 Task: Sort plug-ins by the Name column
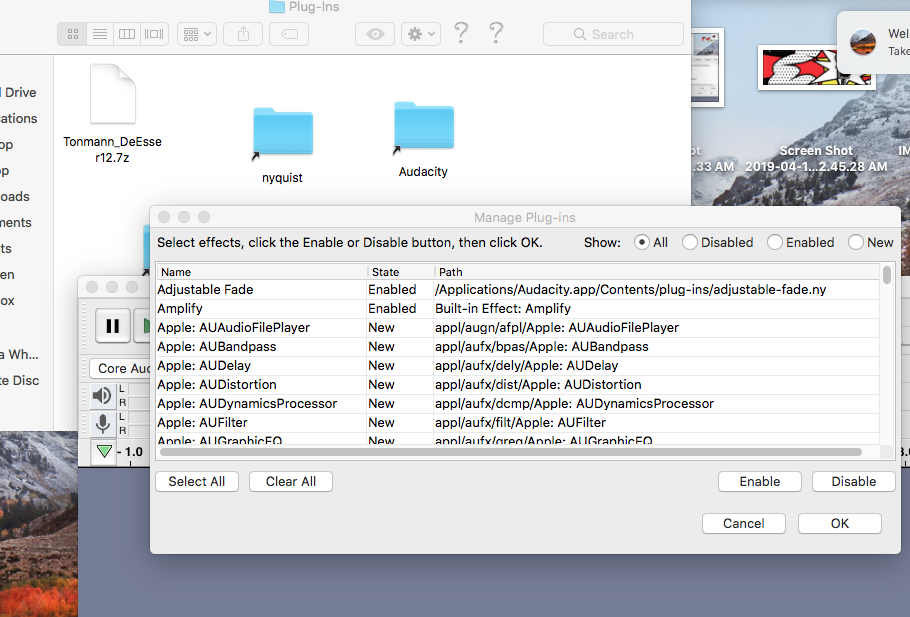coord(262,272)
